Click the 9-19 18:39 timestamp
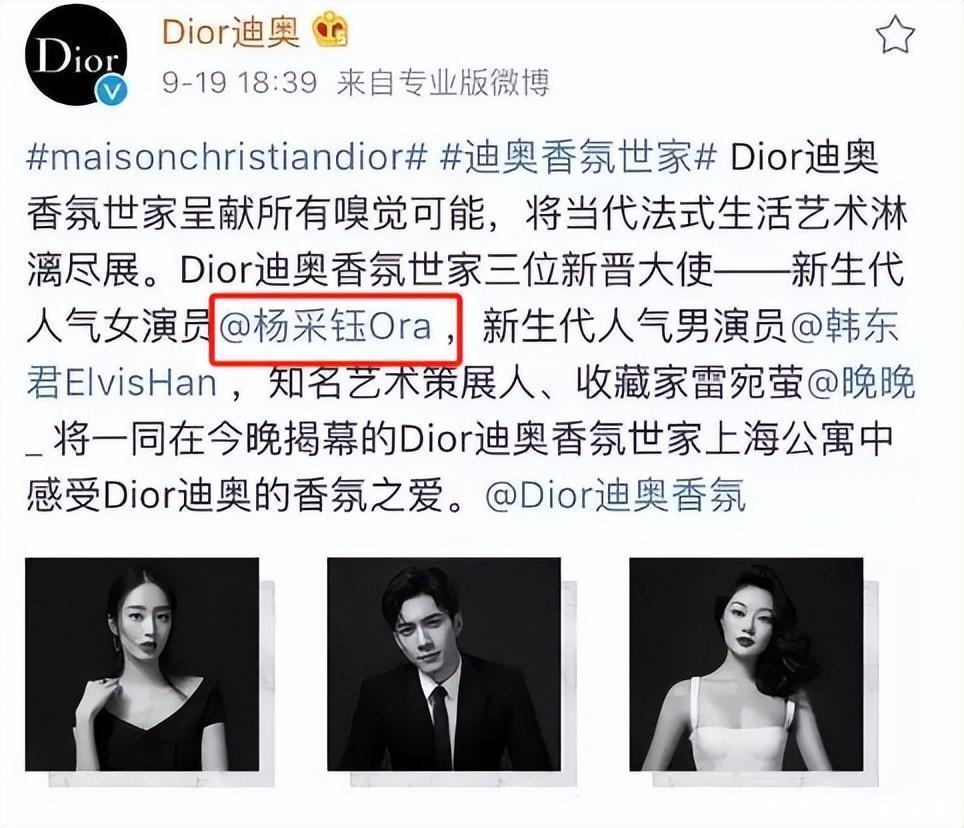Image resolution: width=964 pixels, height=828 pixels. [240, 82]
